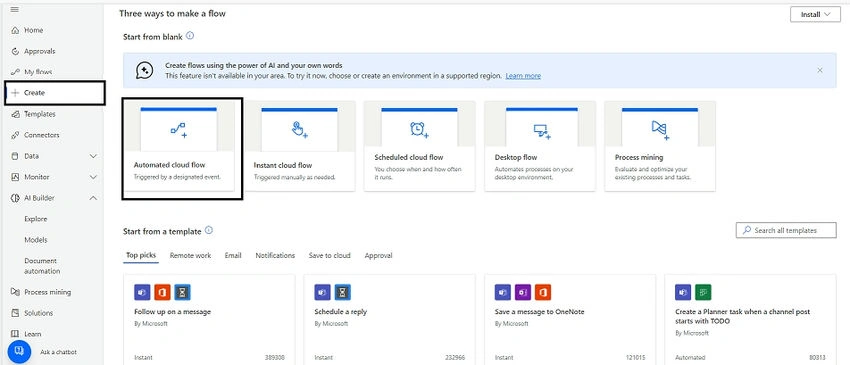Click the Create plus icon

click(x=15, y=93)
